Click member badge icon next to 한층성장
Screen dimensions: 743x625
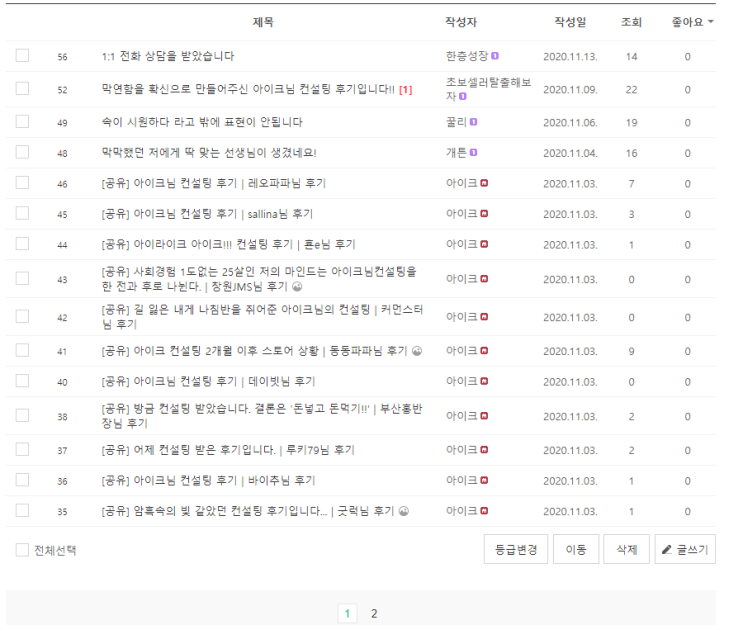(x=495, y=56)
